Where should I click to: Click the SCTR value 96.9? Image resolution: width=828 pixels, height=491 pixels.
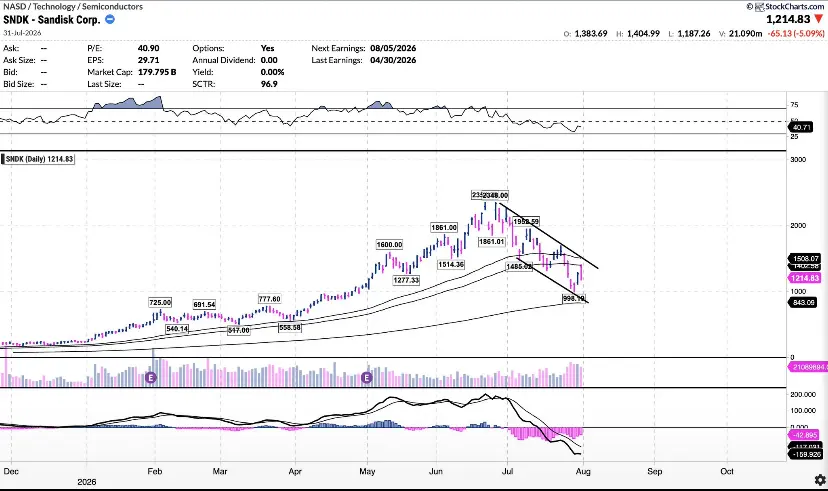pos(269,84)
